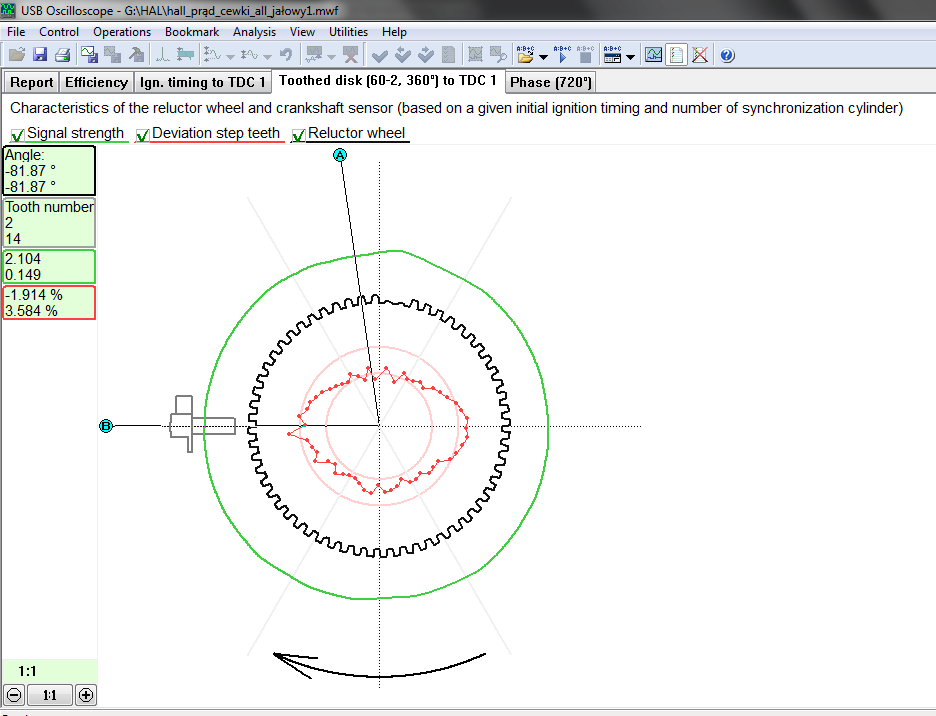Click the open file folder icon
The height and width of the screenshot is (716, 936).
tap(17, 55)
